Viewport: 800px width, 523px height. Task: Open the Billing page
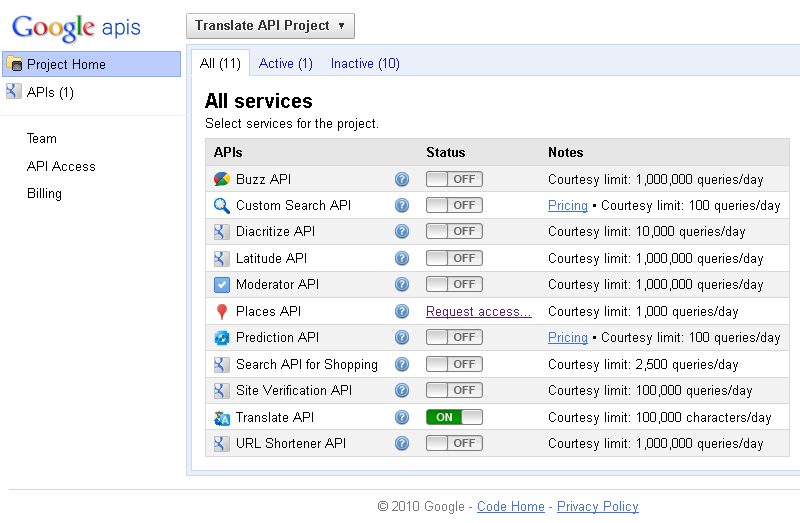[44, 193]
